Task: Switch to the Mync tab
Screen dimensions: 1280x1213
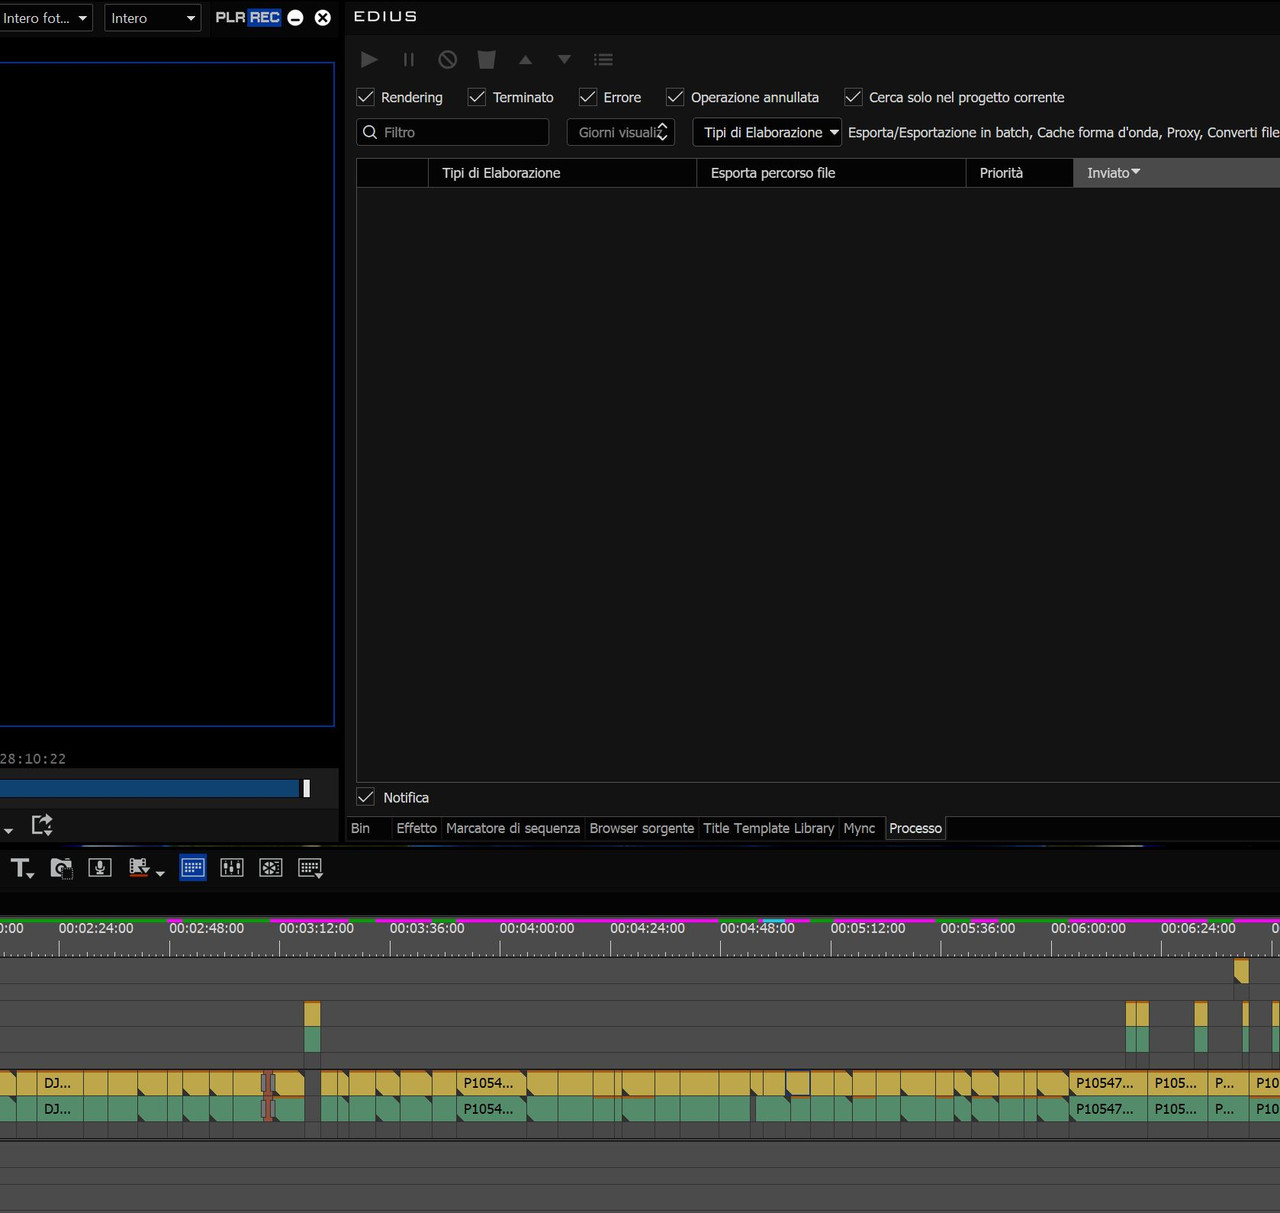Action: 859,828
